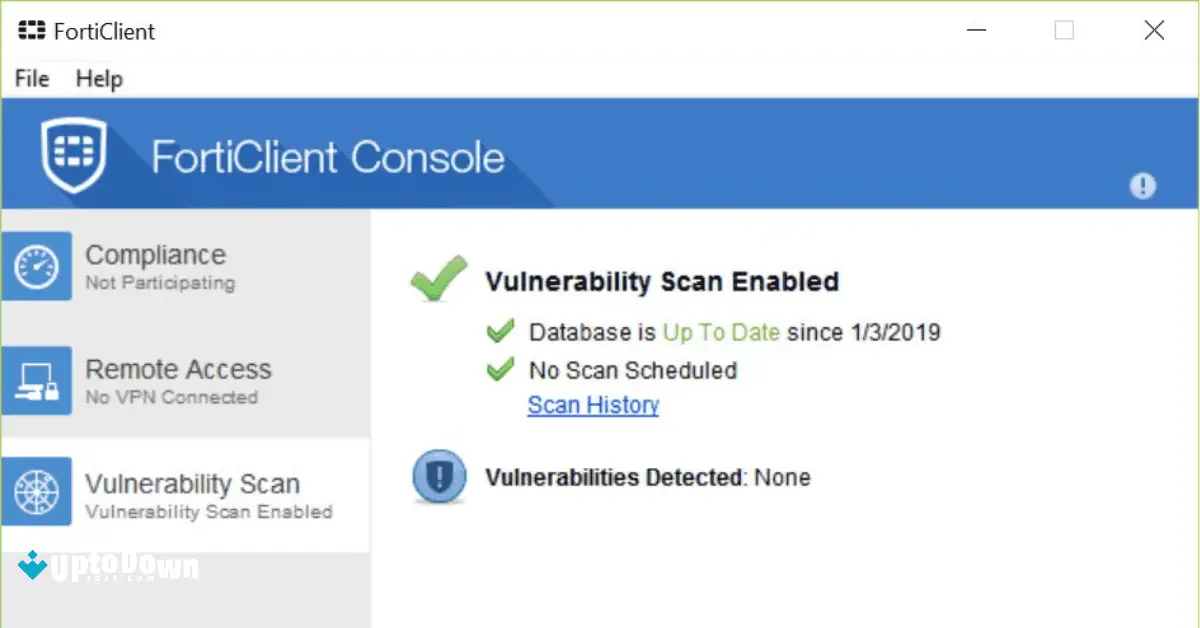Click the green check beside No Scan Scheduled

pos(500,370)
